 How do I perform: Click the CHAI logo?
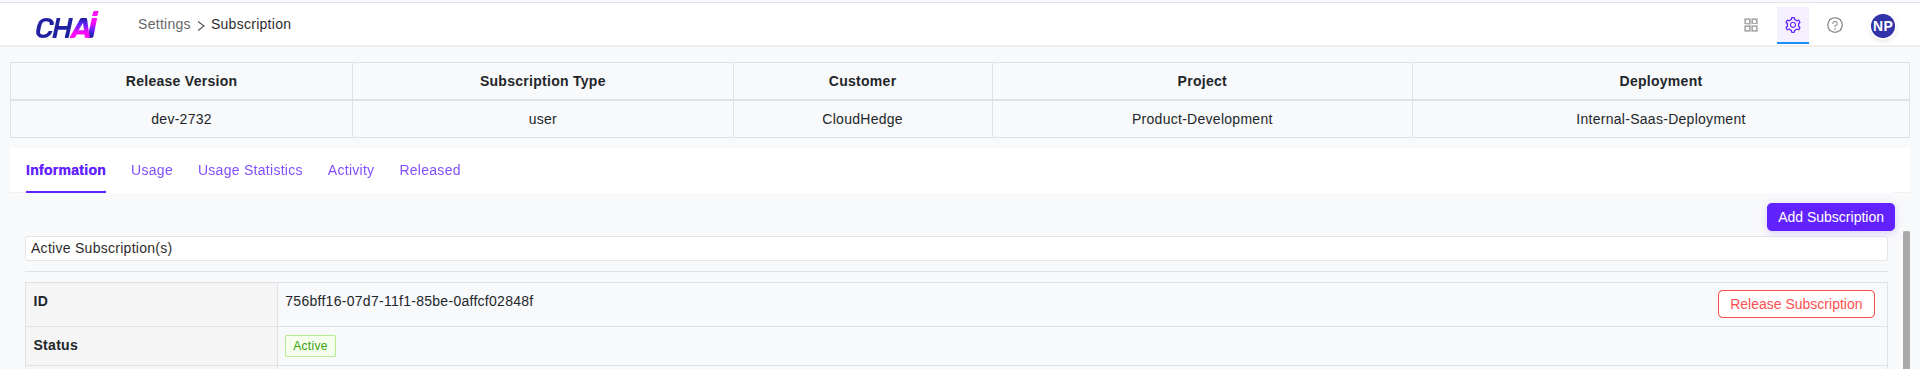pos(67,25)
